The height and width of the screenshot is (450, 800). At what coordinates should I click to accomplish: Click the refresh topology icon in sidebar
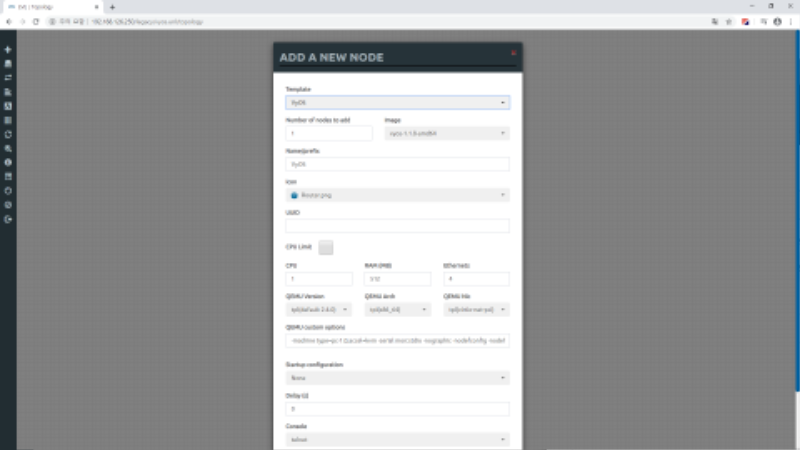click(x=8, y=133)
